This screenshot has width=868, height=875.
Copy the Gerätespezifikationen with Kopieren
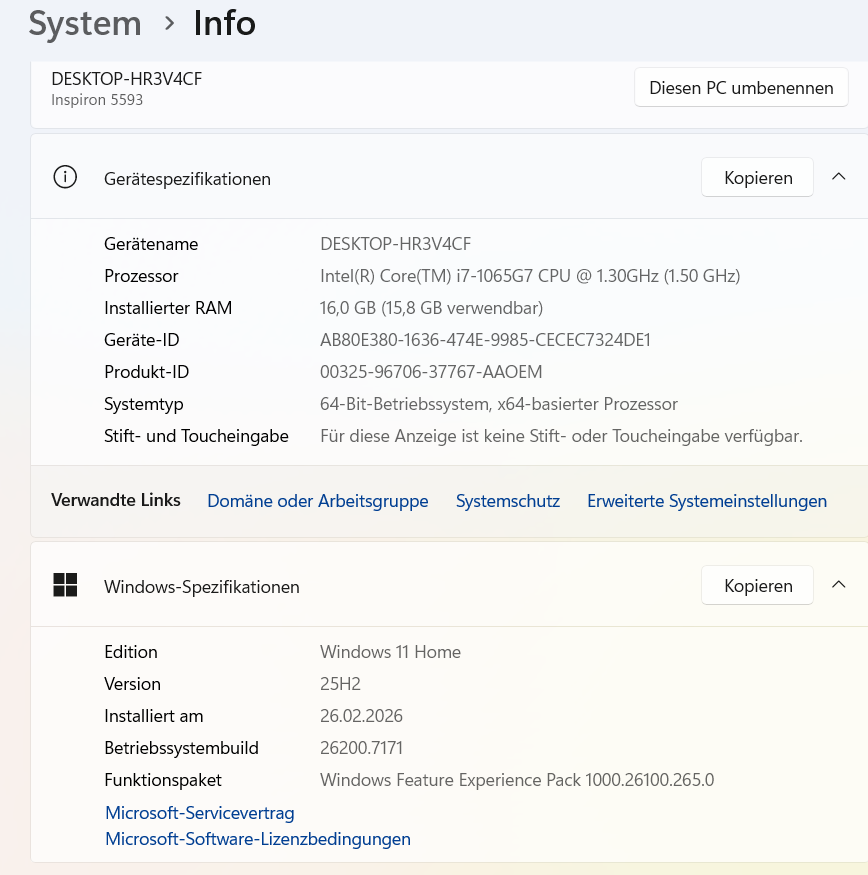coord(757,177)
